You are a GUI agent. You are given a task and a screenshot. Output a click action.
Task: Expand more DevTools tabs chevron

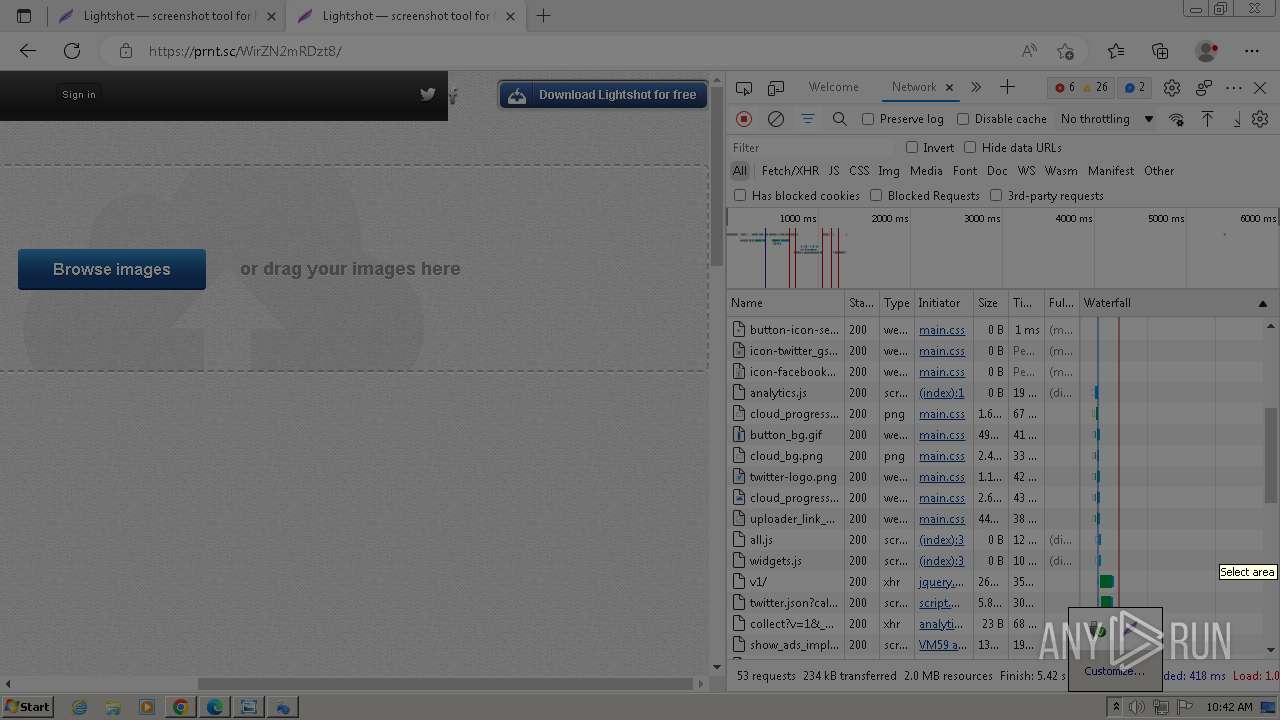click(x=976, y=88)
